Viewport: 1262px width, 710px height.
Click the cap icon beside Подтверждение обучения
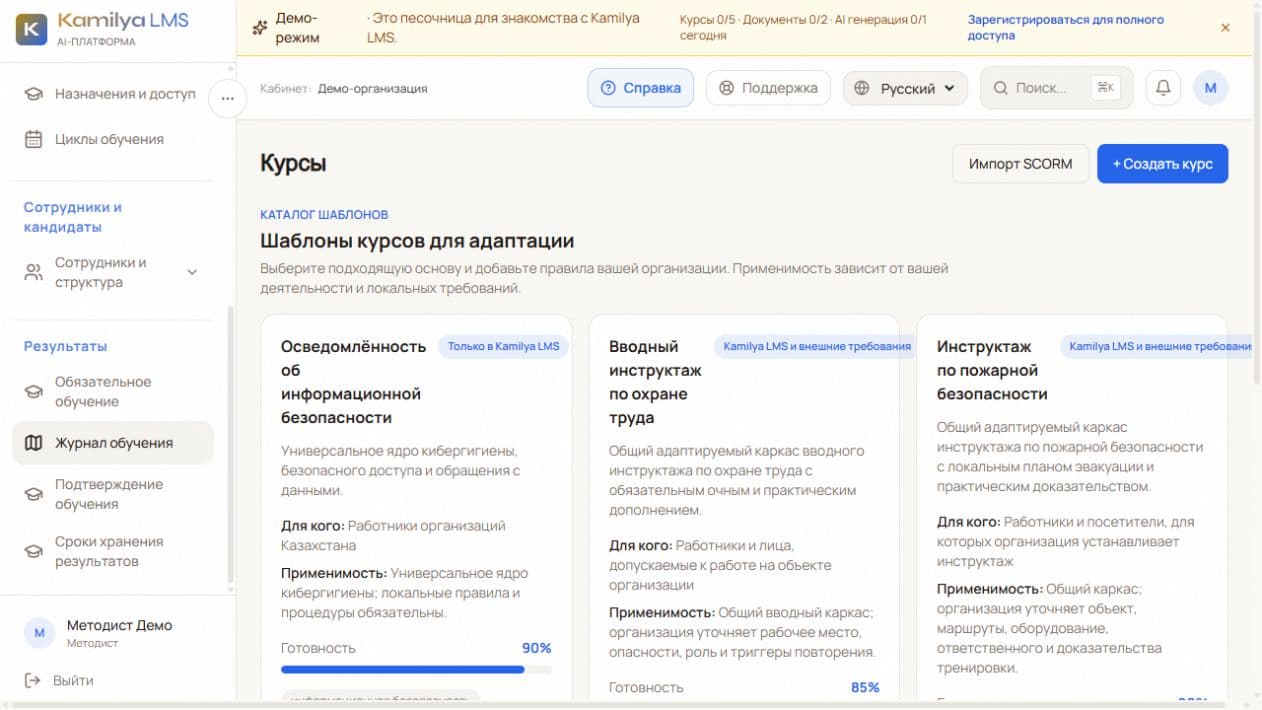pyautogui.click(x=34, y=494)
